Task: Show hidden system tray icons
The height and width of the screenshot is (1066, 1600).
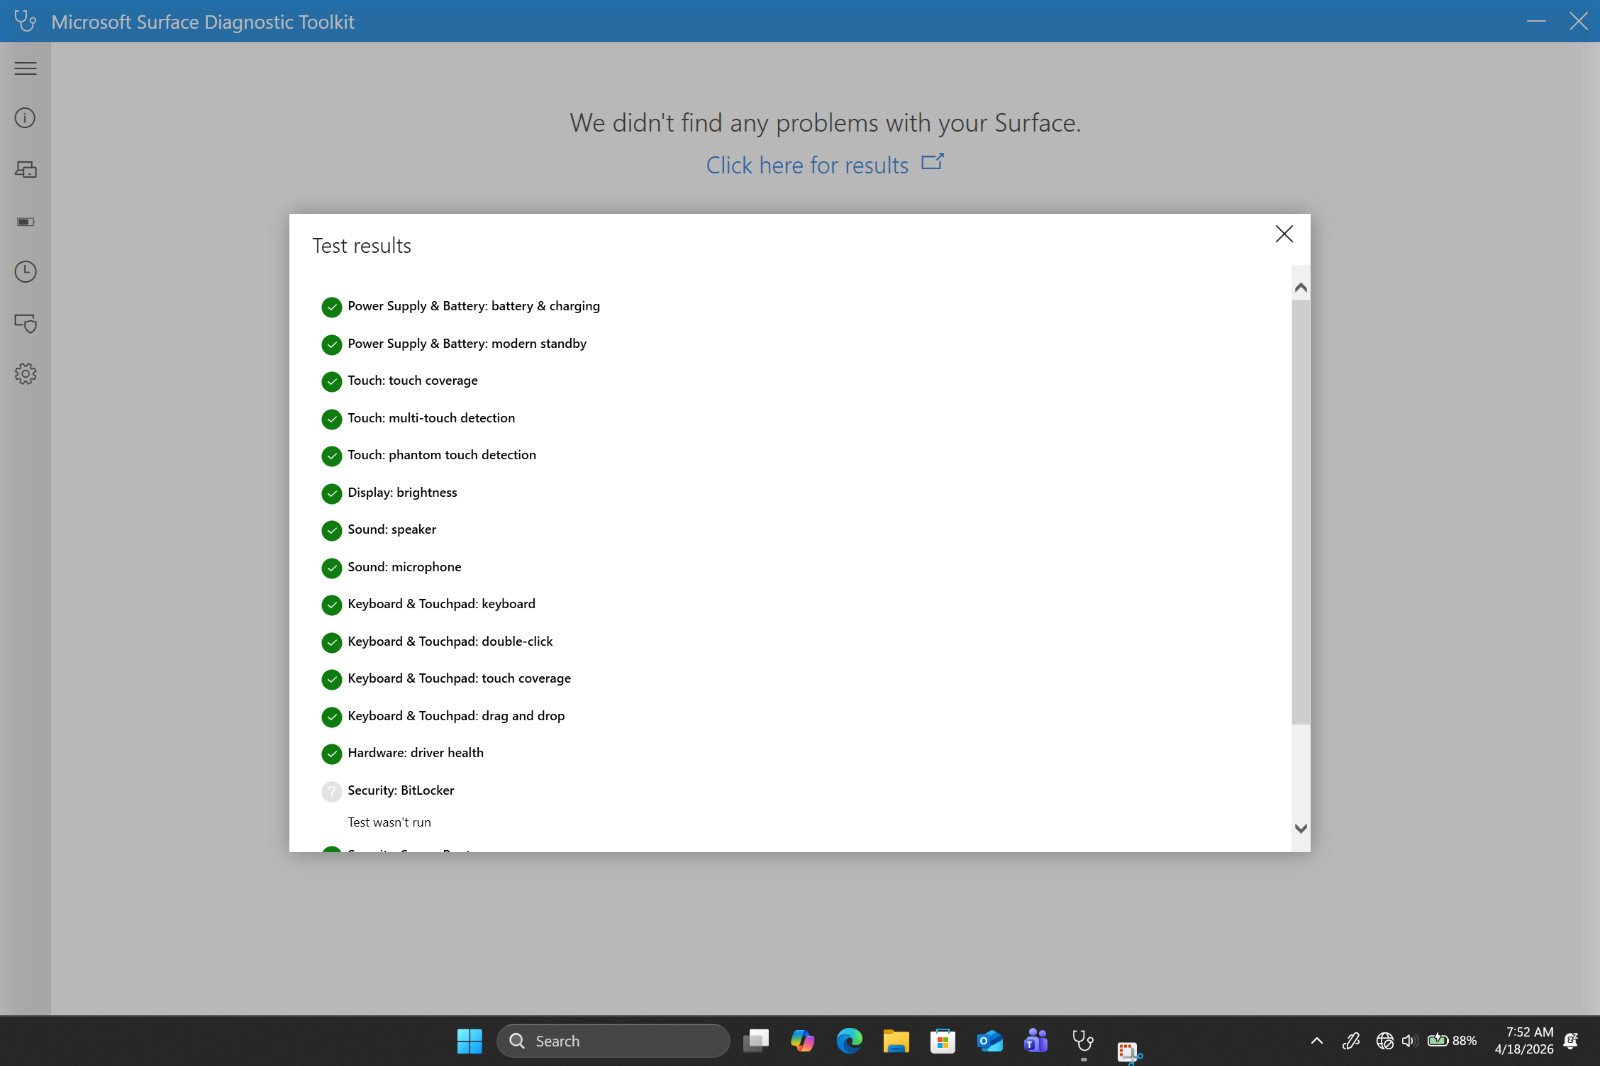Action: (x=1317, y=1041)
